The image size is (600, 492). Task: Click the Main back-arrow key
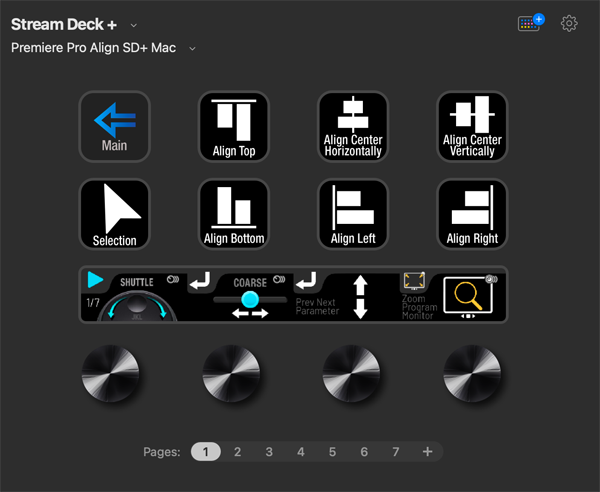tap(114, 127)
